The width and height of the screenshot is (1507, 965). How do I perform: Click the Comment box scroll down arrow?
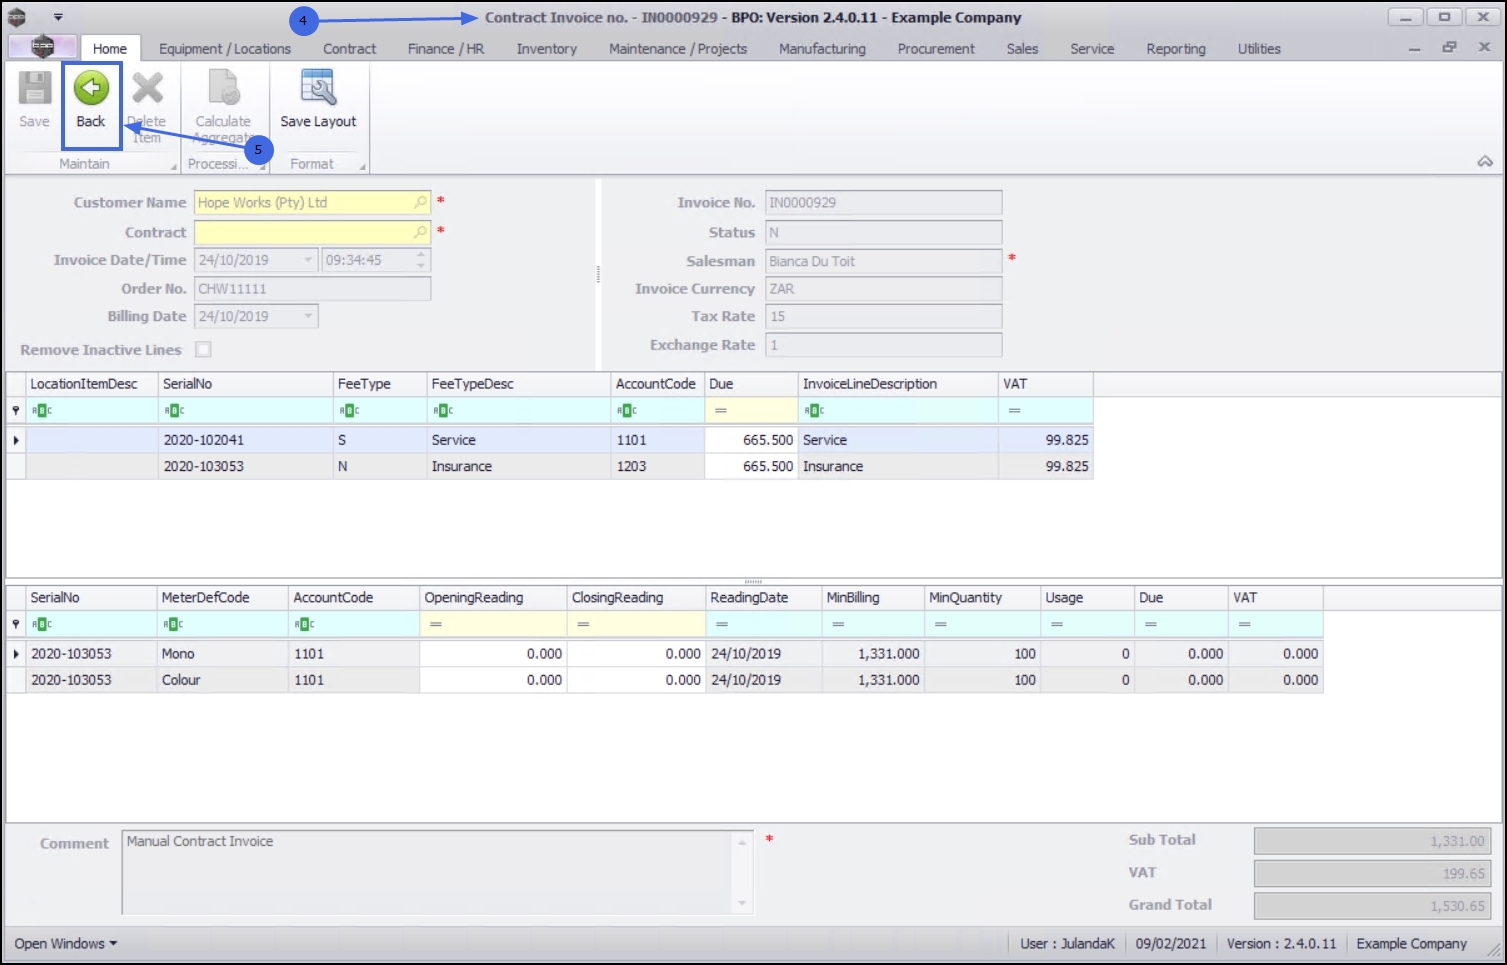[742, 903]
